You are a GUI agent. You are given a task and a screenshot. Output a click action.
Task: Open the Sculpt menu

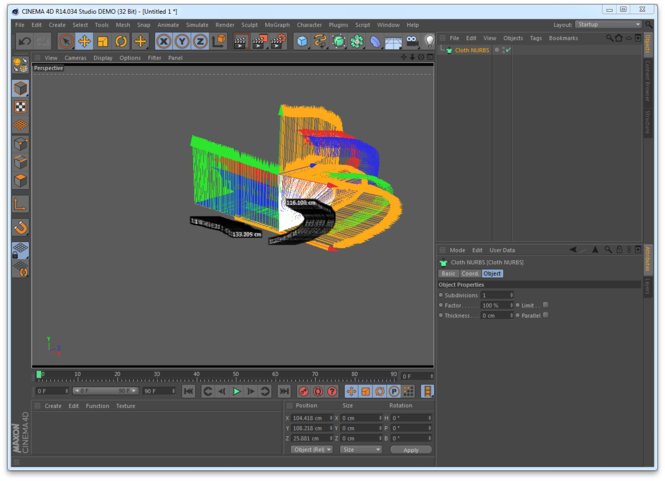(249, 25)
